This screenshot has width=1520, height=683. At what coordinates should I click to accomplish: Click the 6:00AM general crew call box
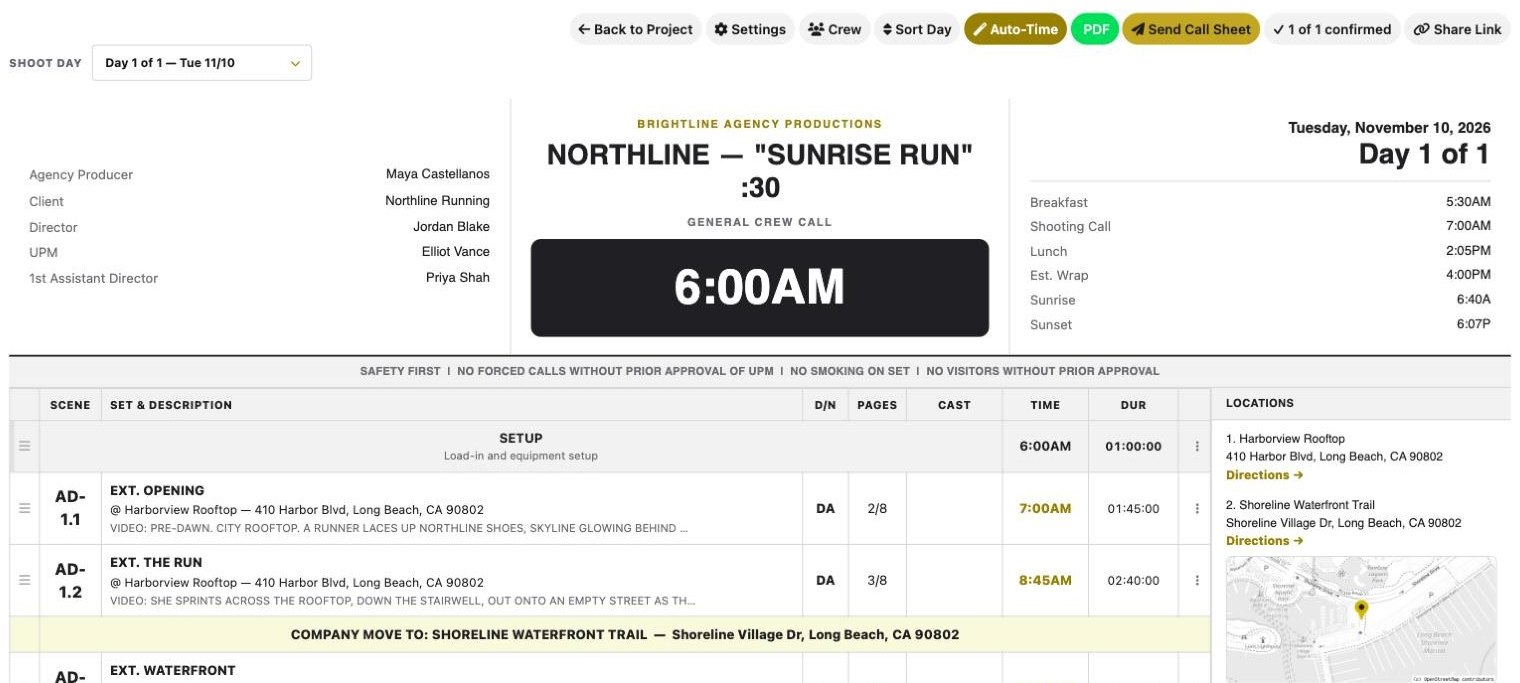click(x=760, y=288)
